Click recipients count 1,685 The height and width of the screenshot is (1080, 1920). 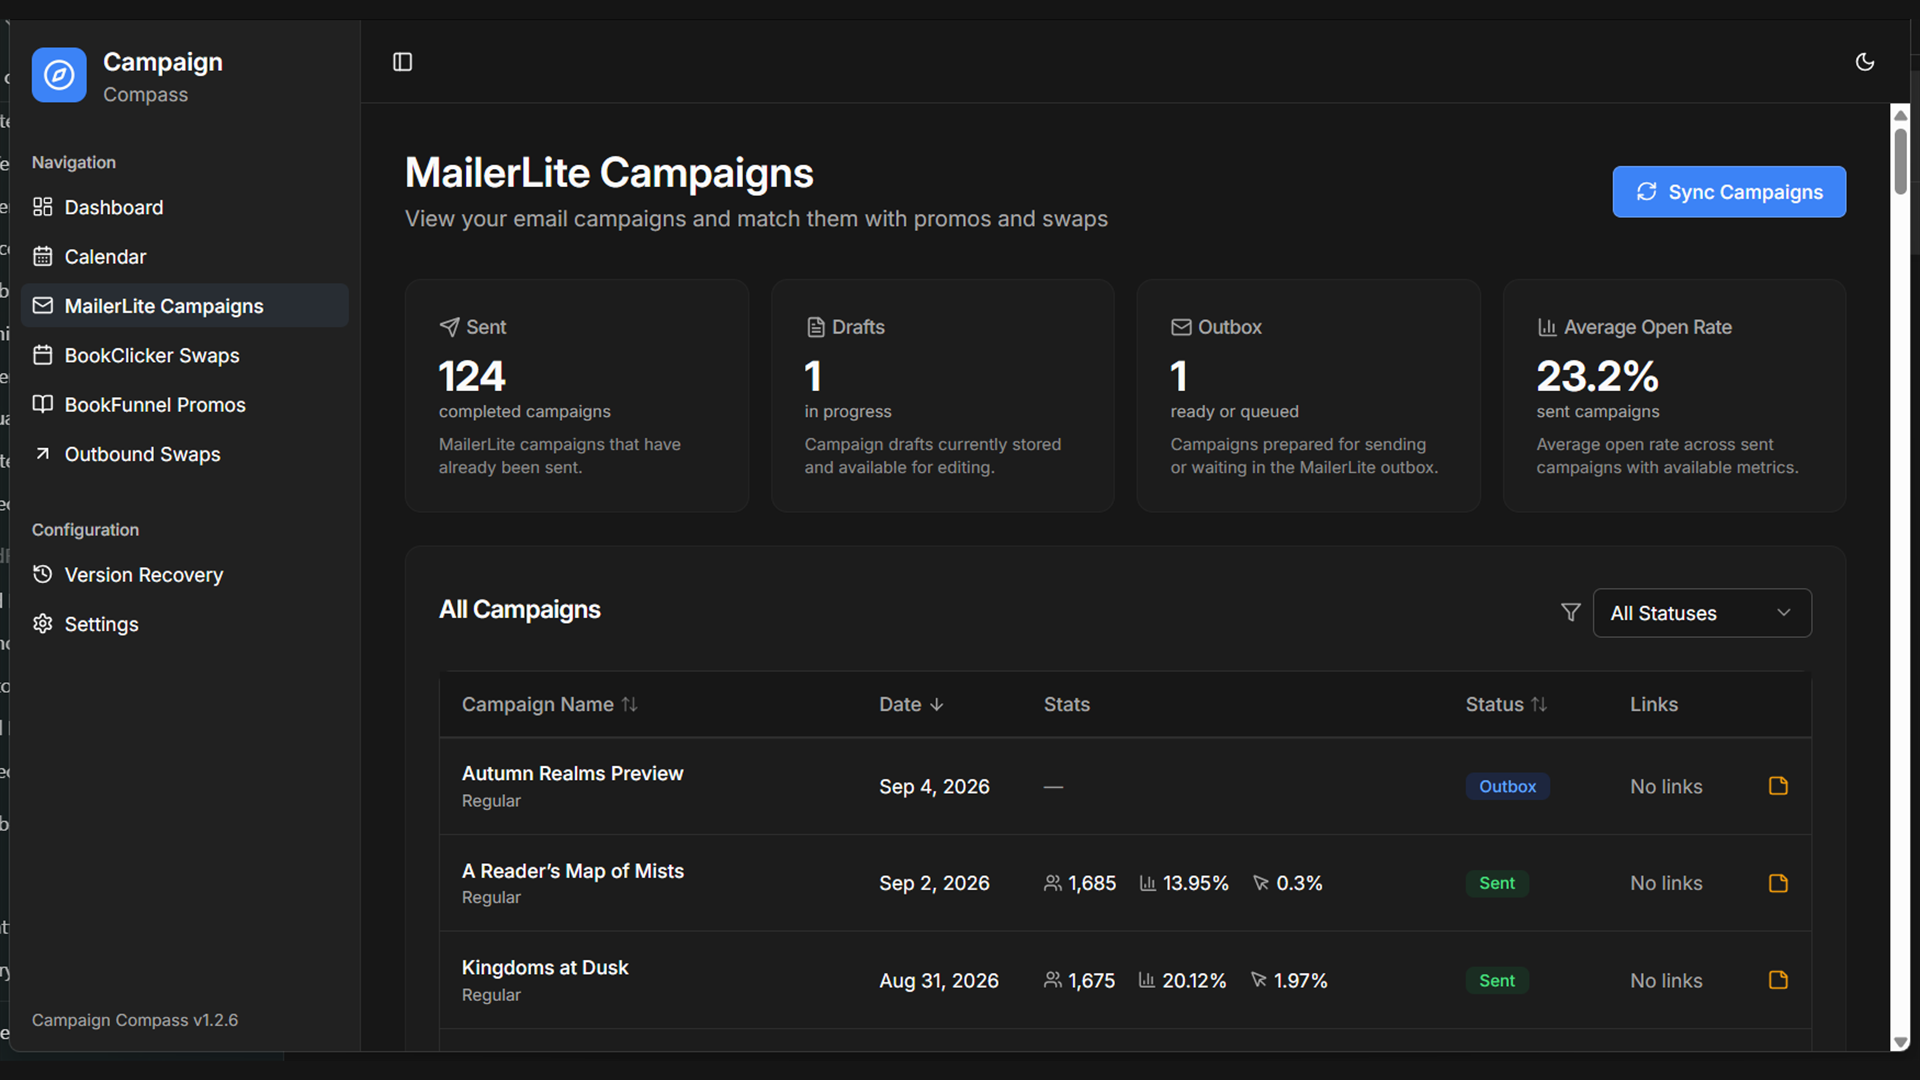click(1080, 883)
